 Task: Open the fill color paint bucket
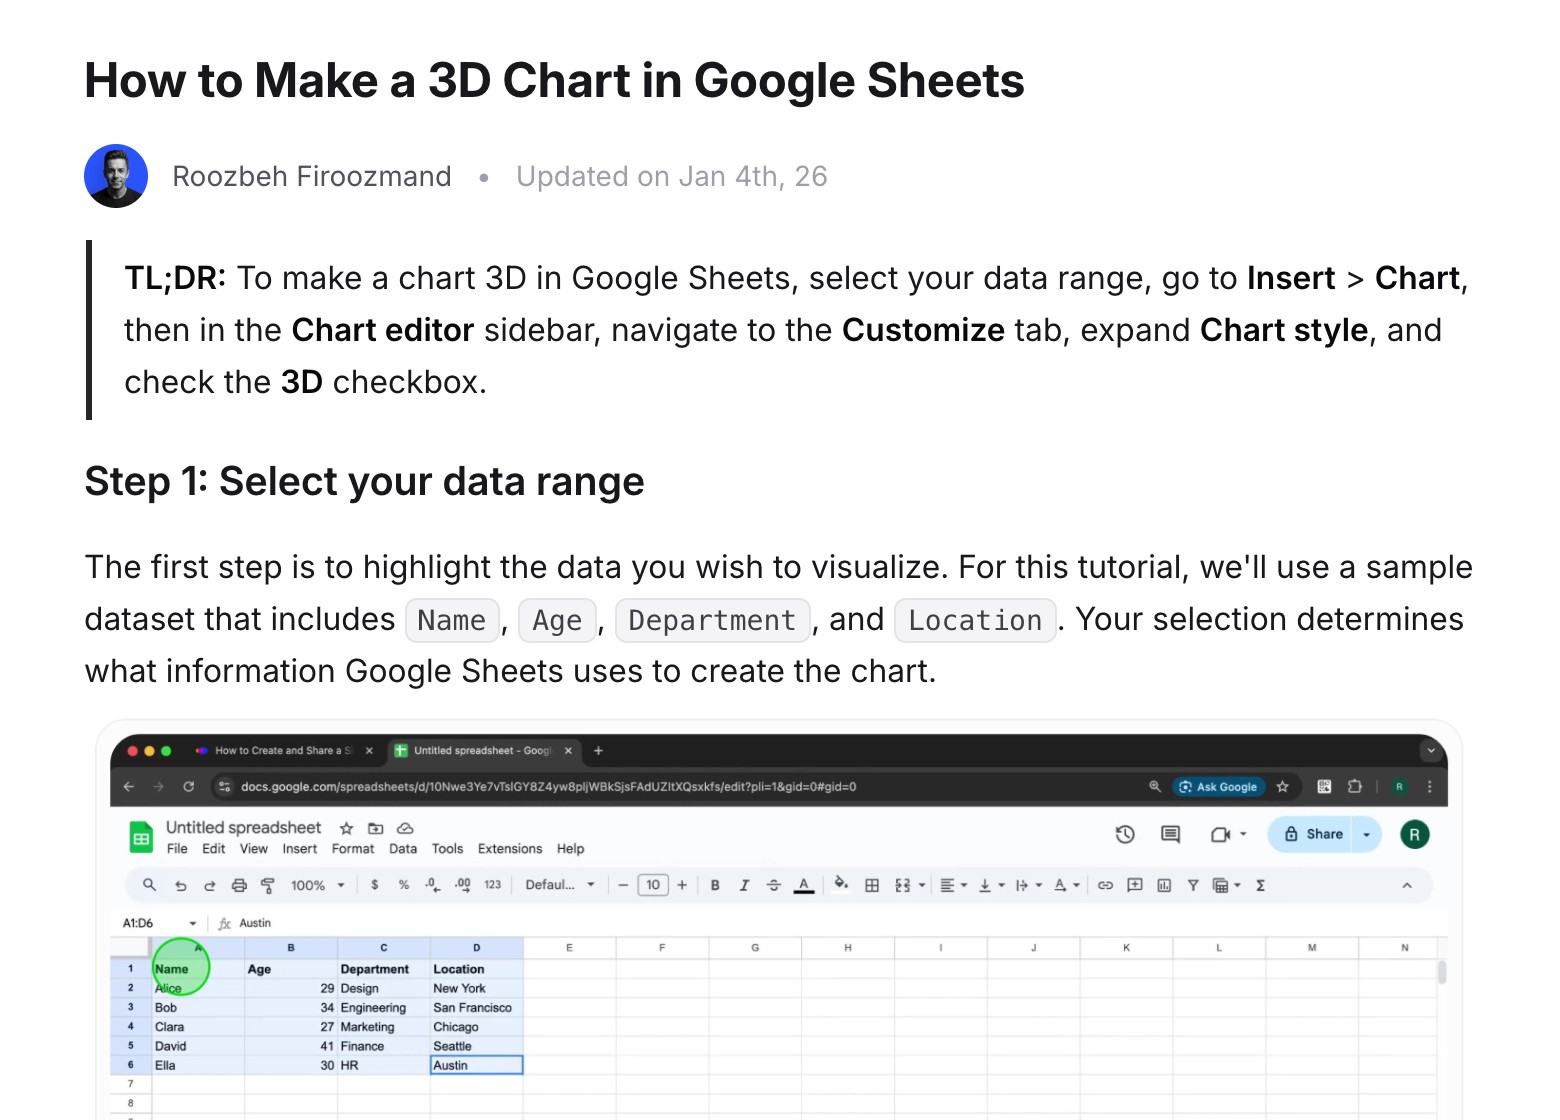click(841, 884)
